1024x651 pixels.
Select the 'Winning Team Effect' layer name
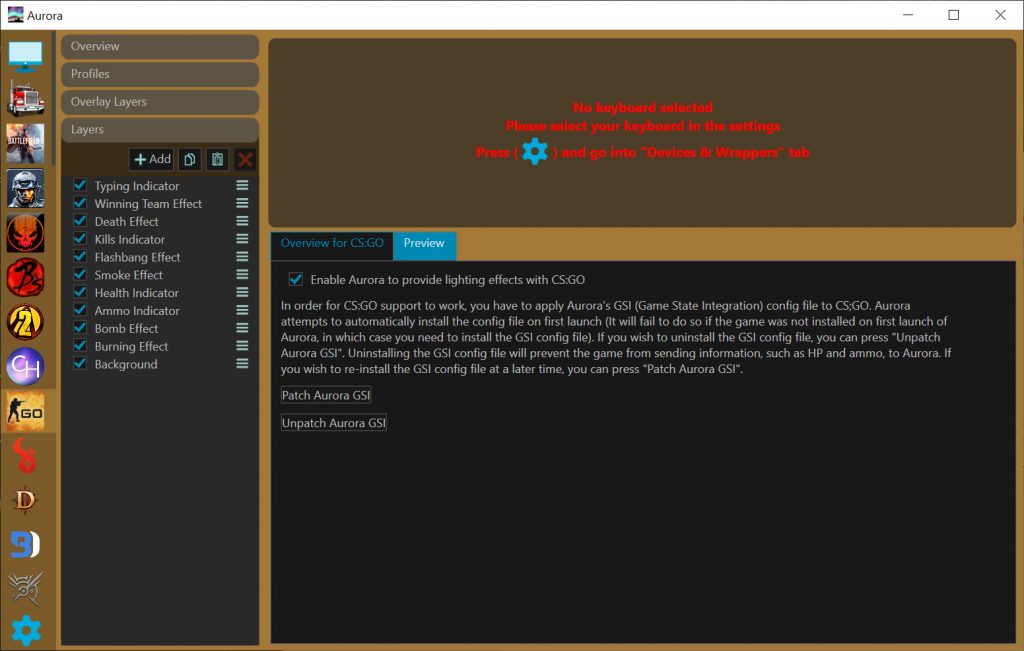pos(148,204)
